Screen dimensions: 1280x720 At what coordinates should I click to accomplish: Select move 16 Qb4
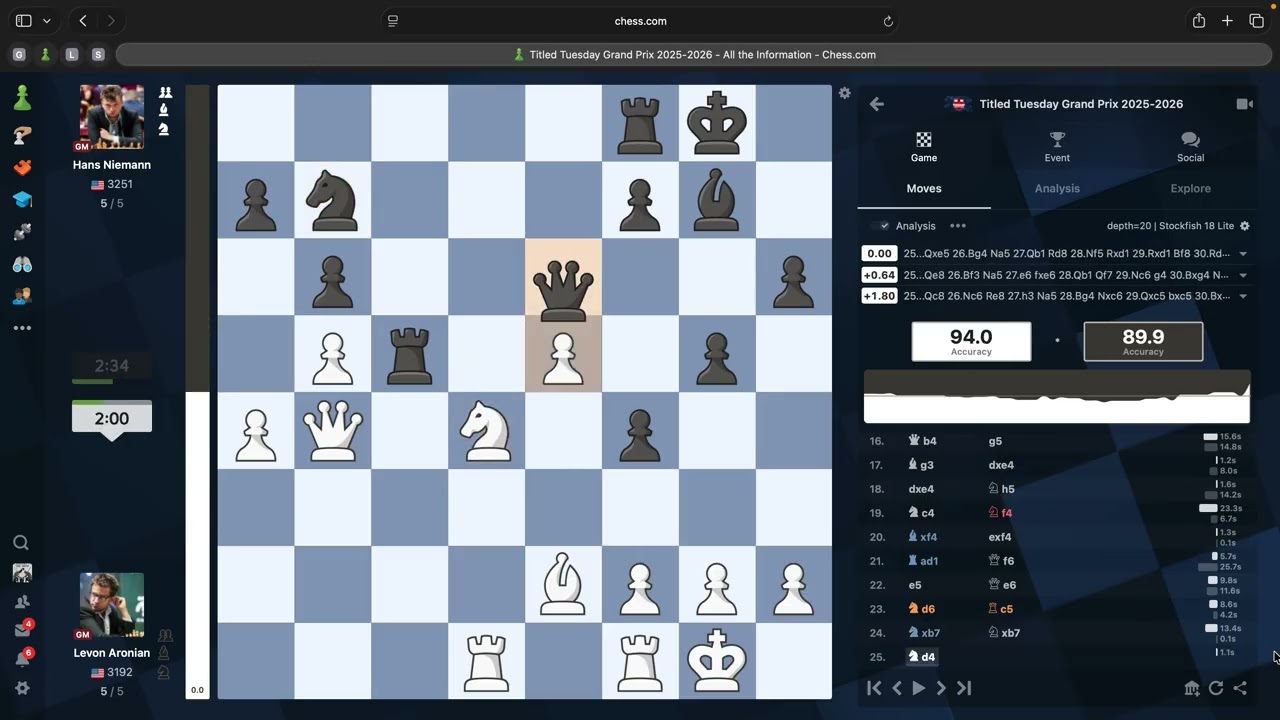click(922, 441)
